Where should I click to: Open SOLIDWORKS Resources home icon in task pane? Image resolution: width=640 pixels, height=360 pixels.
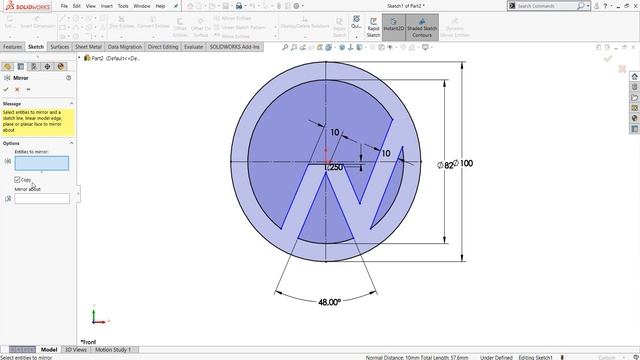coord(634,76)
